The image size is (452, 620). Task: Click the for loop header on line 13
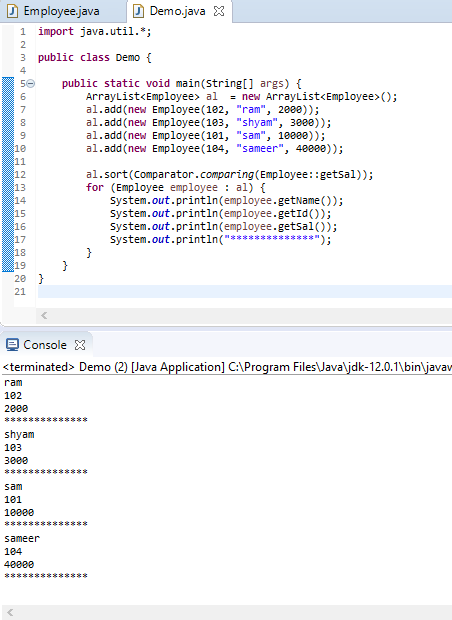pyautogui.click(x=176, y=187)
